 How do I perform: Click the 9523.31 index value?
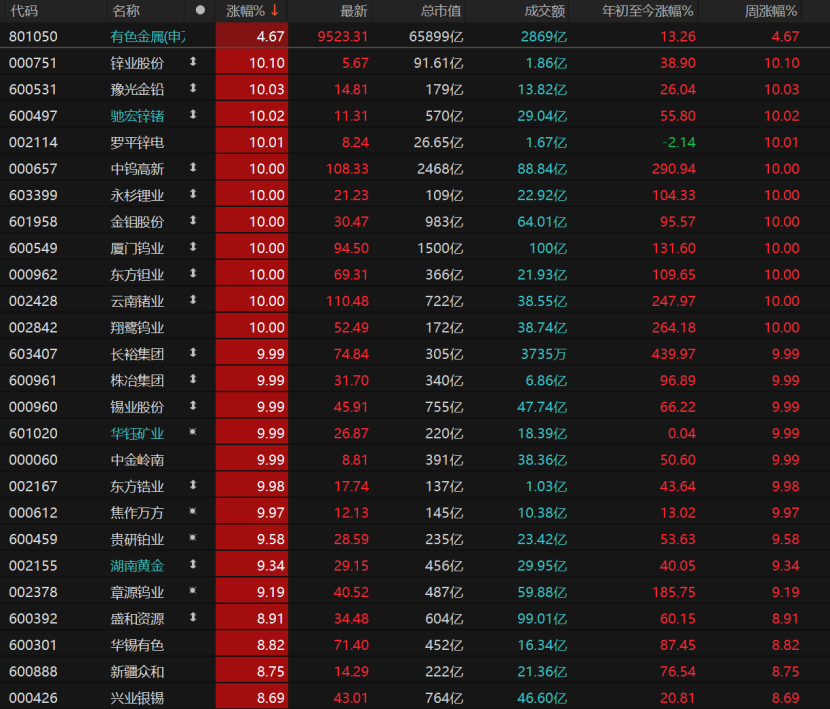click(x=342, y=37)
